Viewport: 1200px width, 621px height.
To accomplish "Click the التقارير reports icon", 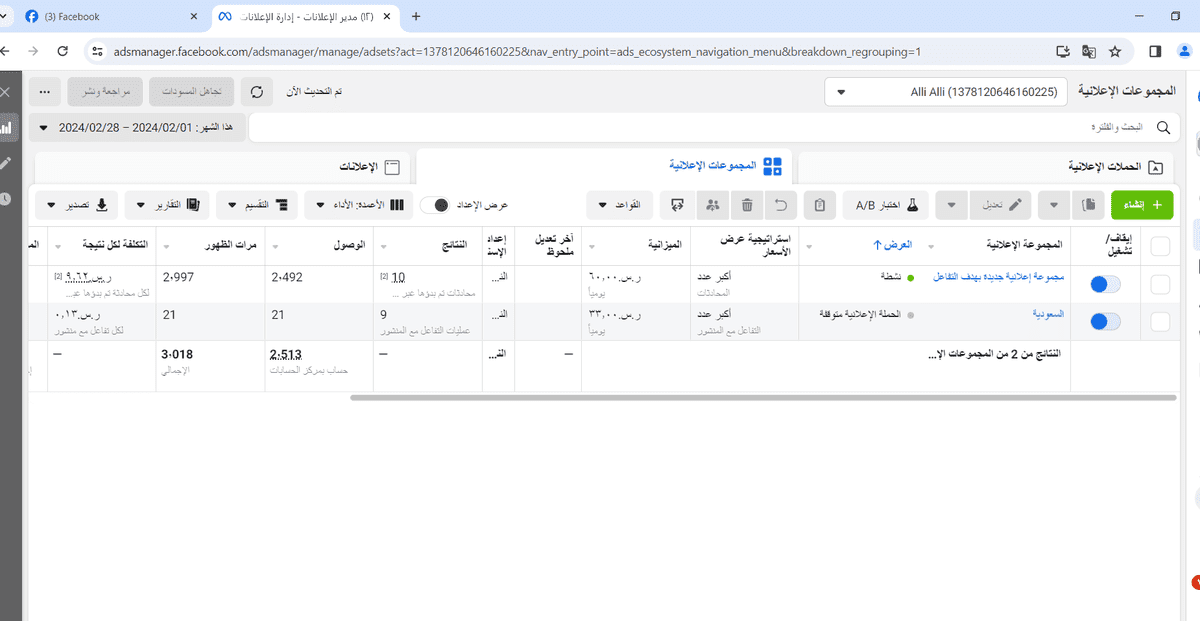I will click(x=191, y=203).
